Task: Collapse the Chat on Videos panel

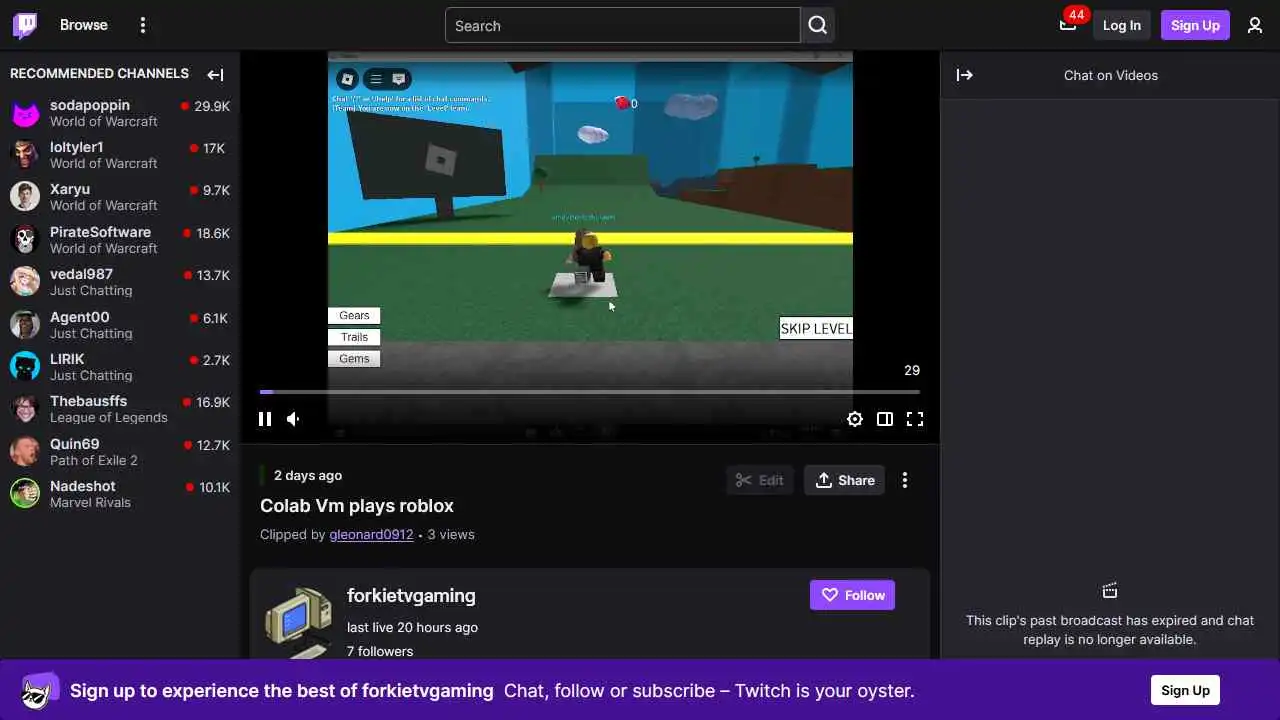Action: pos(965,75)
